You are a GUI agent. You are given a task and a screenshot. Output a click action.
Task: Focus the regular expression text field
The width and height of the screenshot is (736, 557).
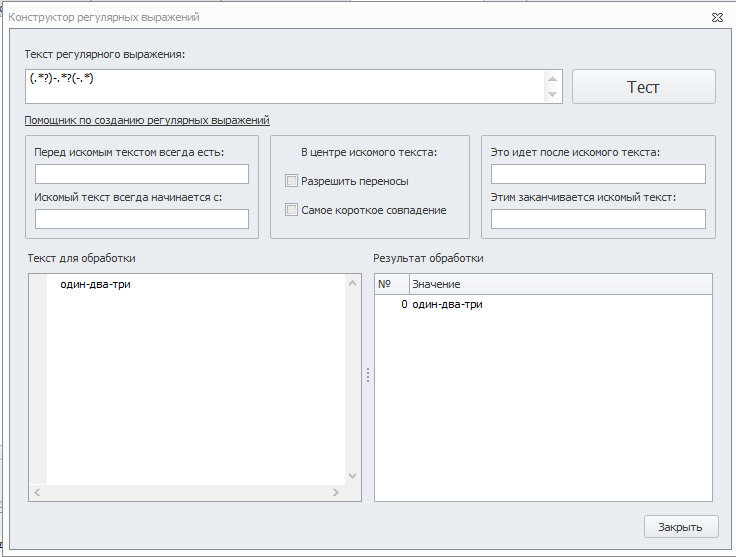[285, 87]
